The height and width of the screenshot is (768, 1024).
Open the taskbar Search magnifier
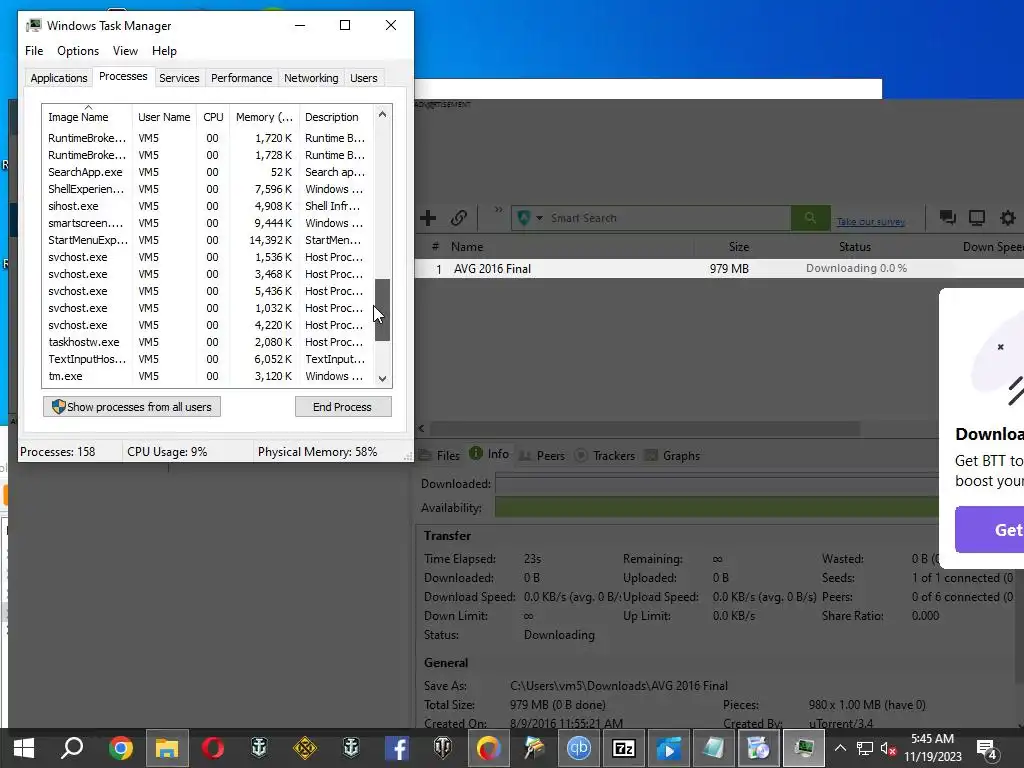point(72,748)
